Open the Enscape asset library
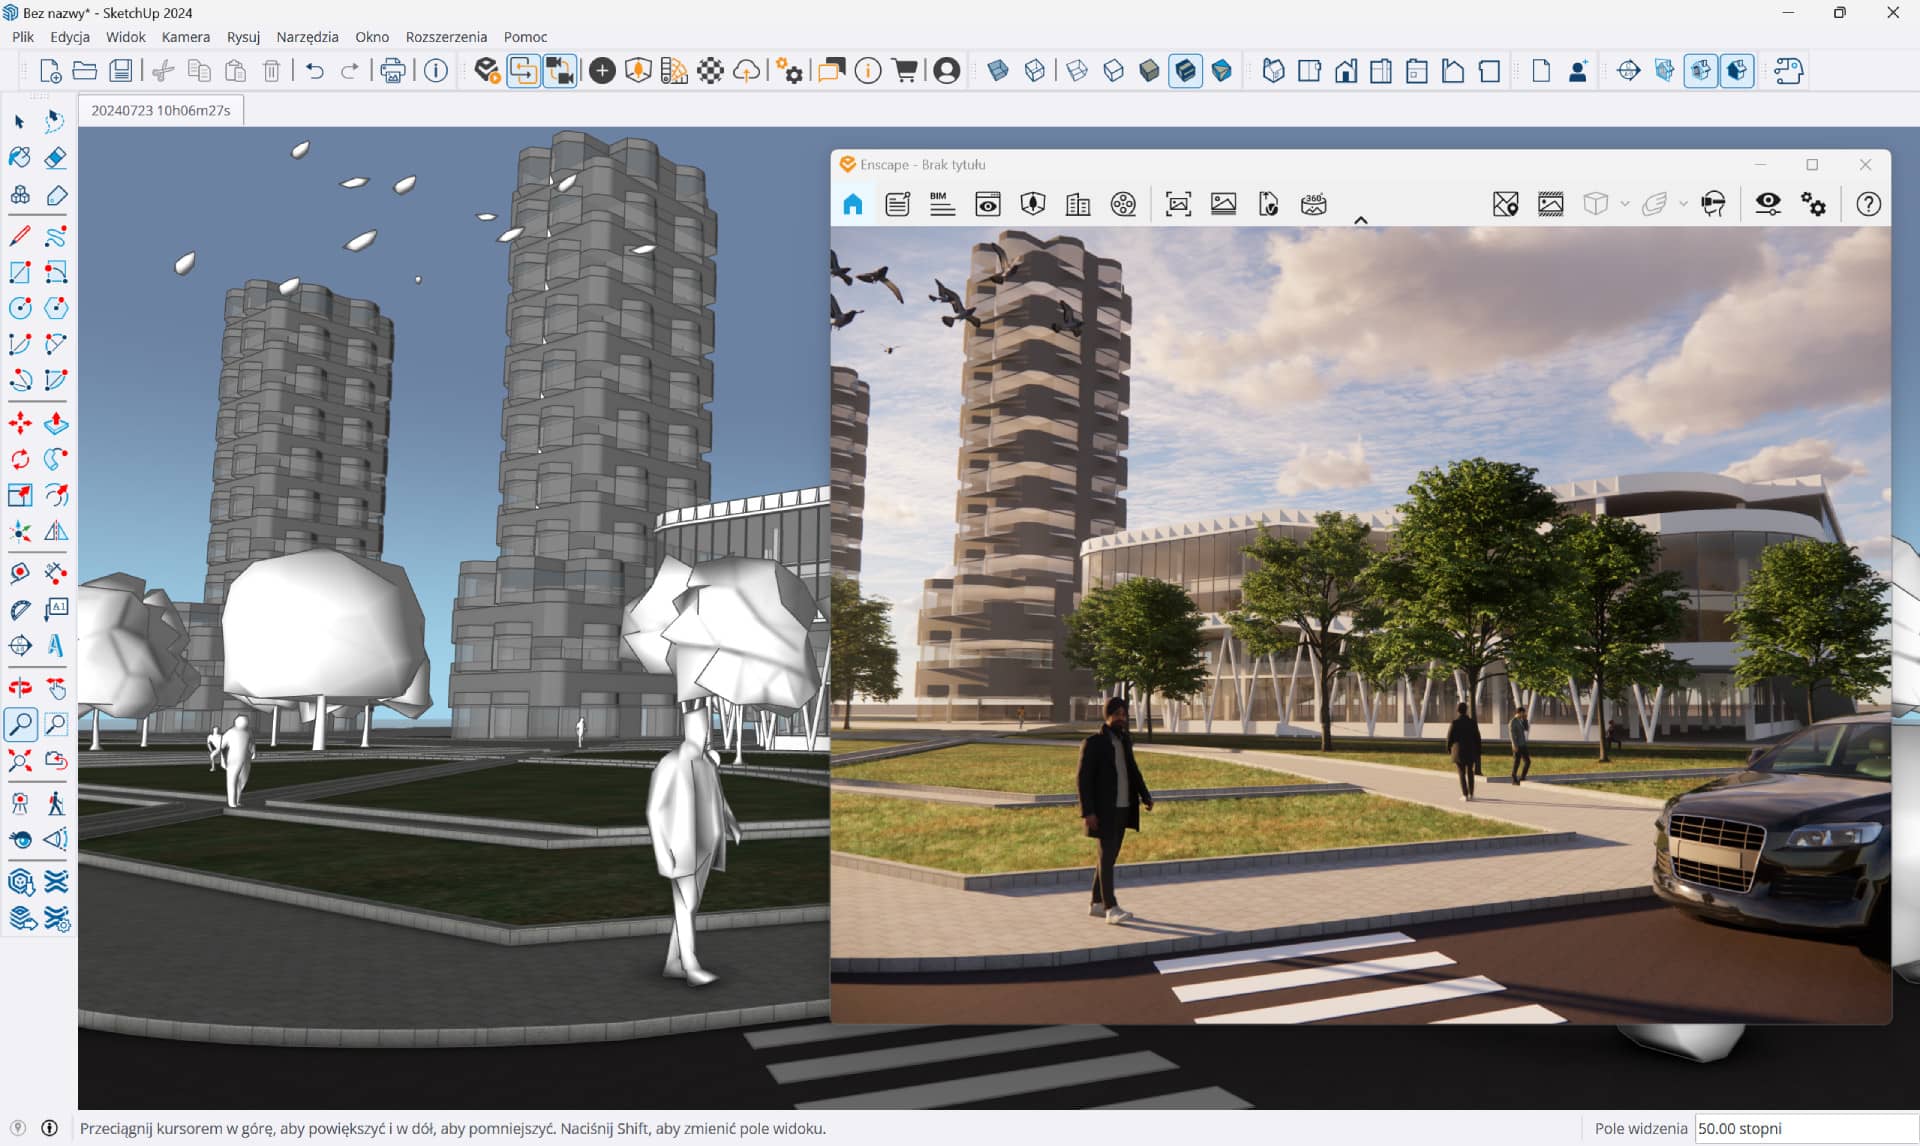Viewport: 1920px width, 1146px height. 1031,204
